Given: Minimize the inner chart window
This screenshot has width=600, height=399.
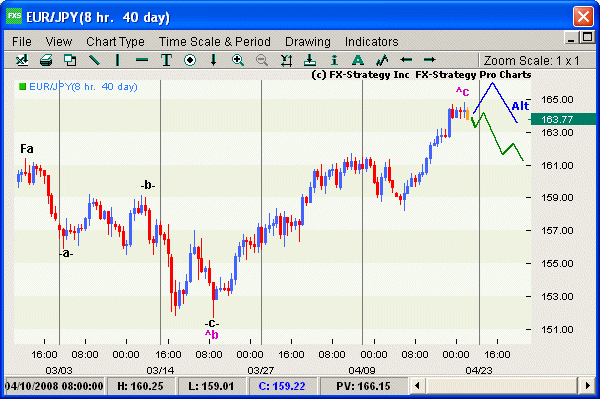Looking at the screenshot, I should pos(571,38).
